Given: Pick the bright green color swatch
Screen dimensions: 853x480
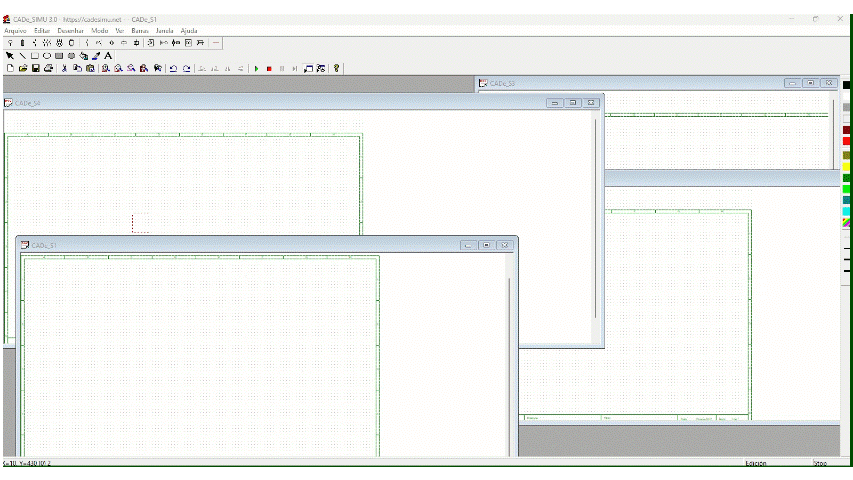Looking at the screenshot, I should pyautogui.click(x=846, y=189).
